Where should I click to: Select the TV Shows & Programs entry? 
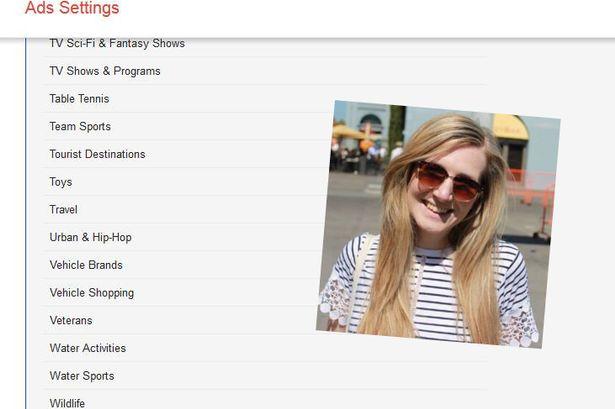[x=266, y=71]
